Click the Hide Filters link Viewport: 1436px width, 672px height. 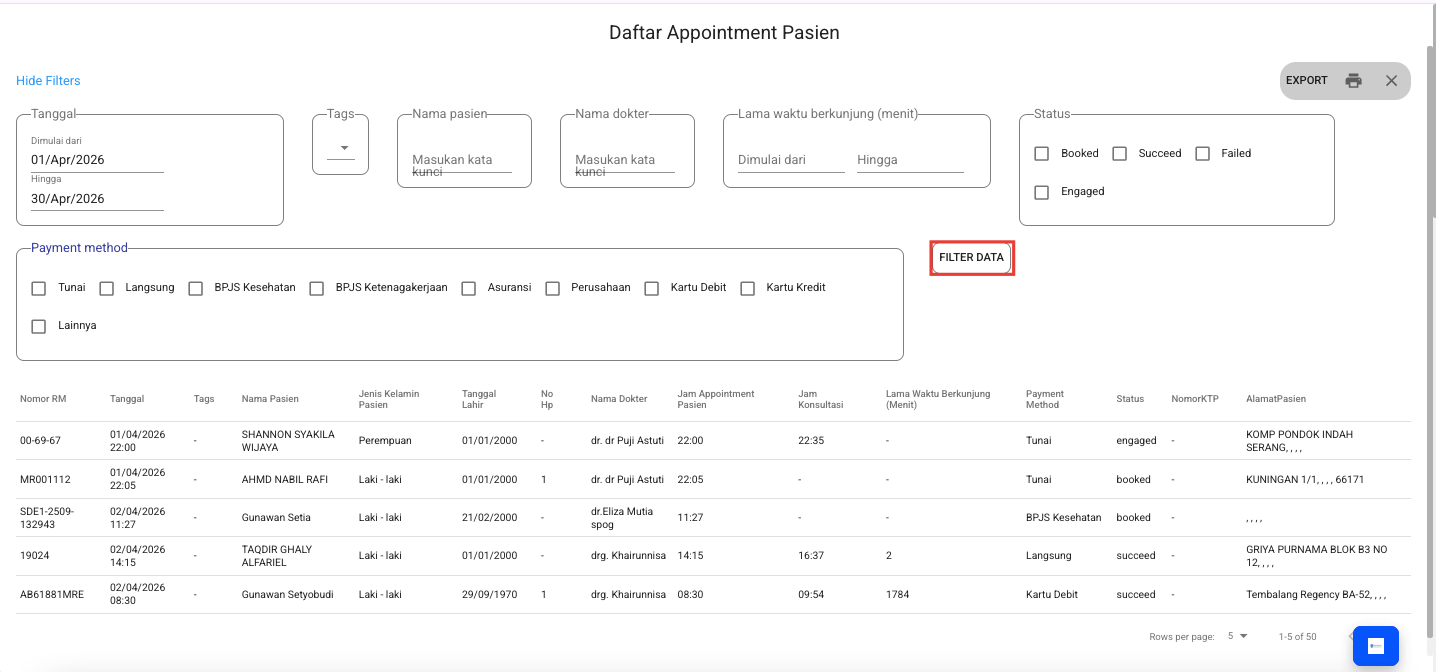pos(48,81)
